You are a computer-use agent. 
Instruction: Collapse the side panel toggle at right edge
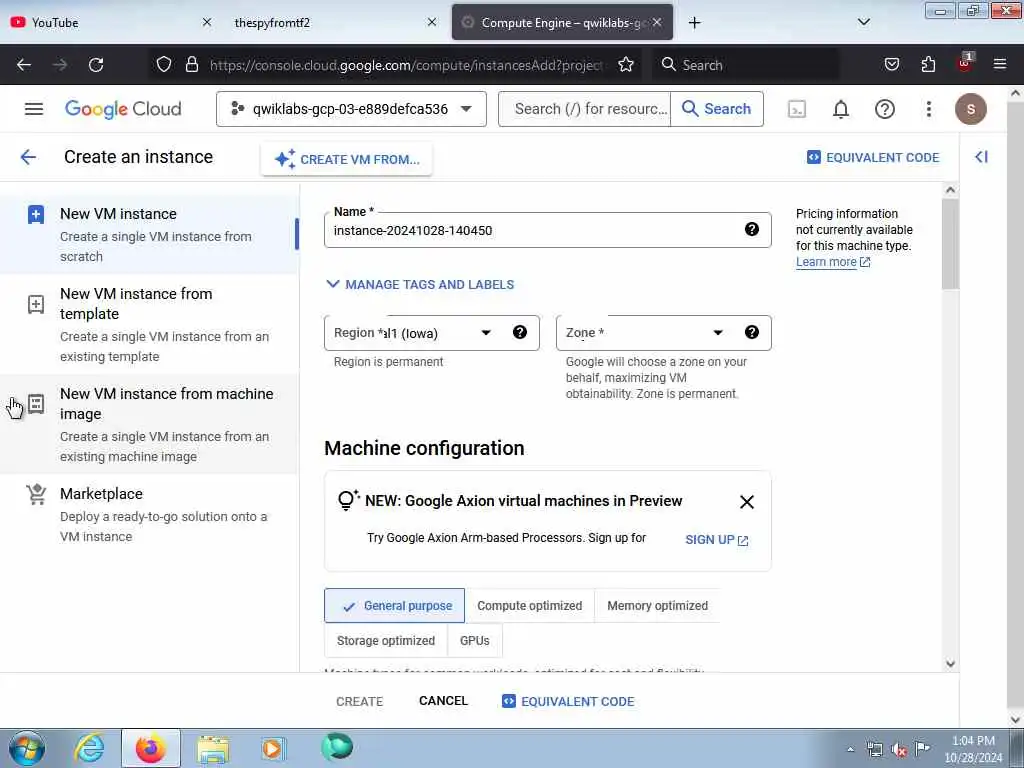[981, 157]
